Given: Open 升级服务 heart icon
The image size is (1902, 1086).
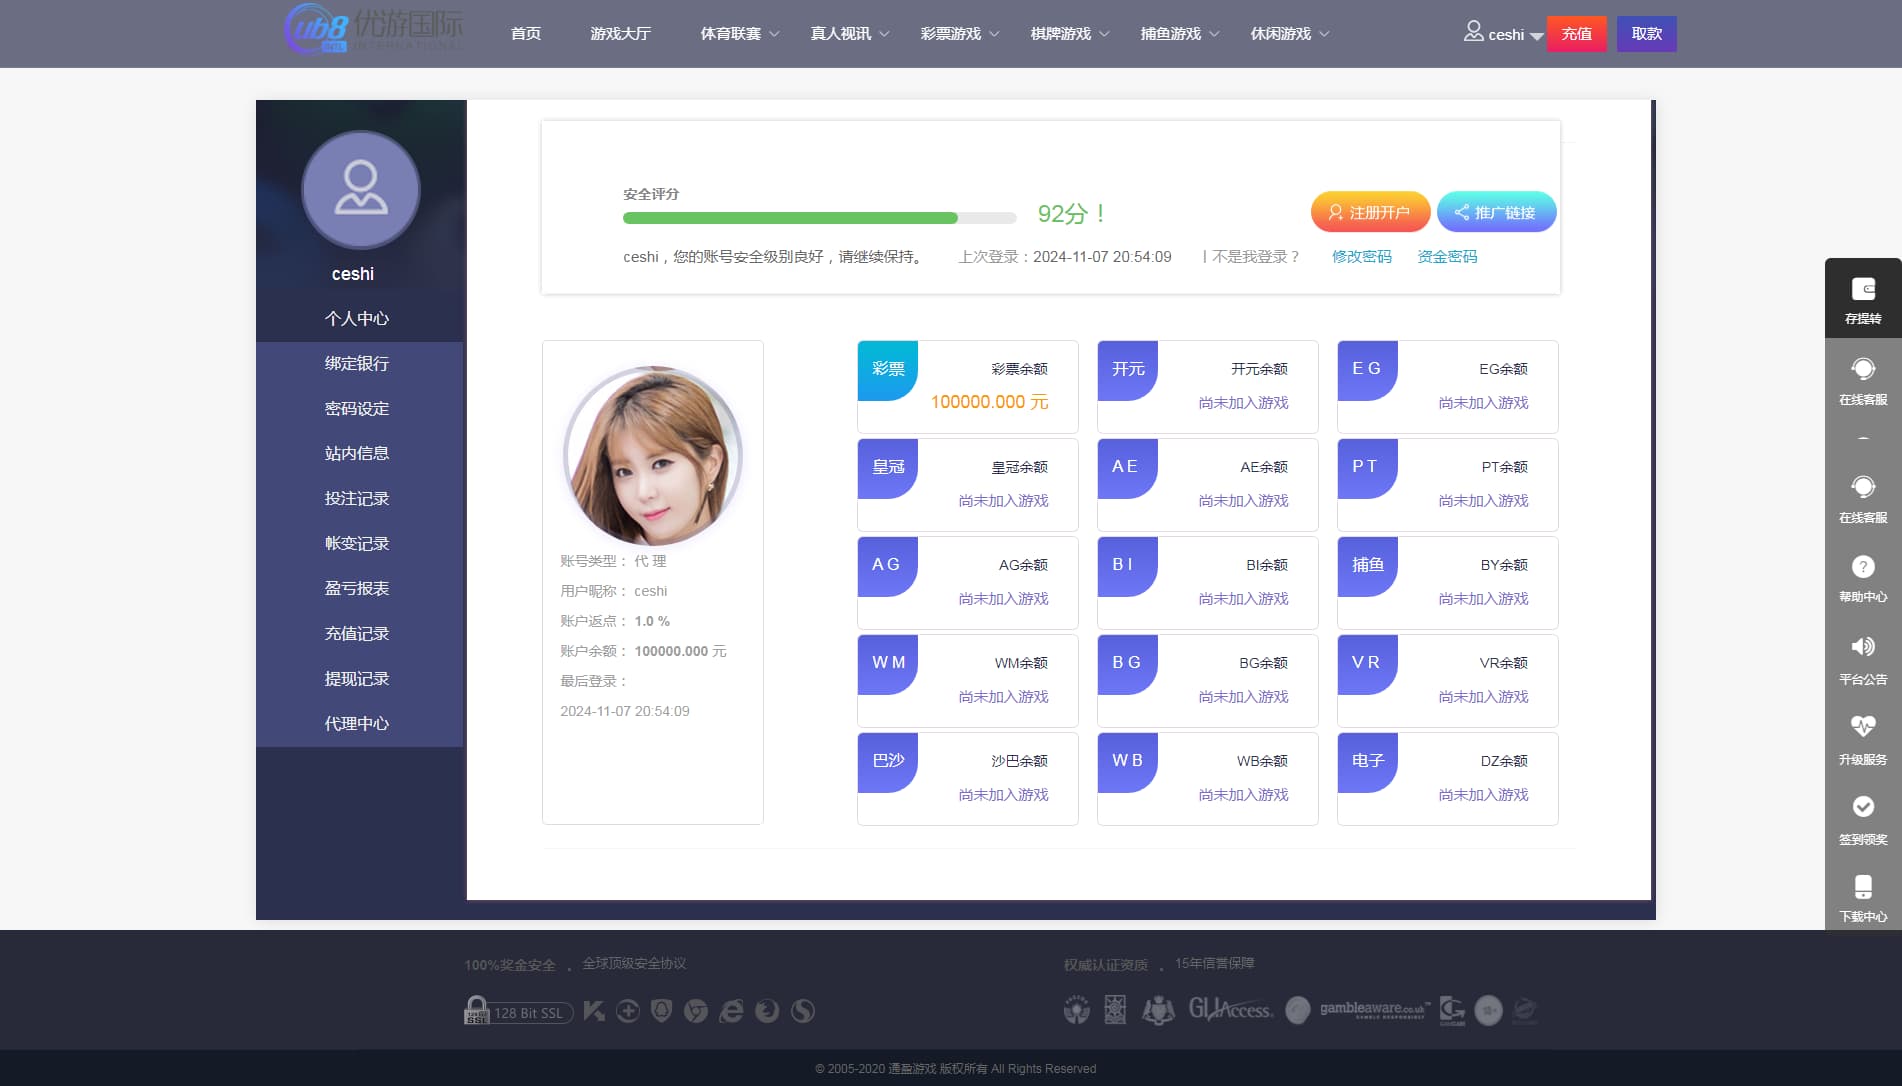Looking at the screenshot, I should (1862, 726).
